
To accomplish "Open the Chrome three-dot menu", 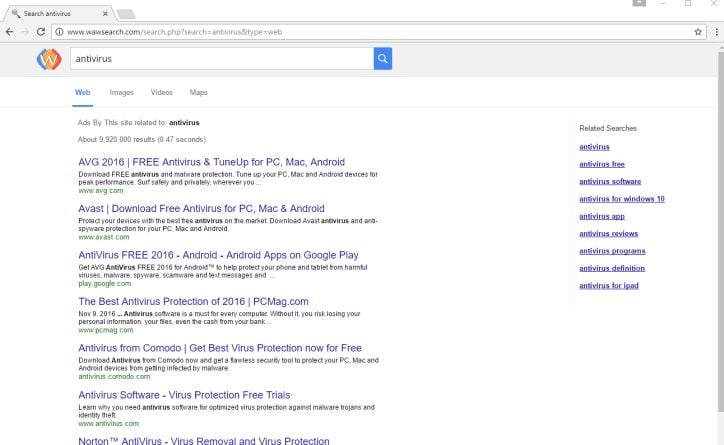I will click(716, 32).
